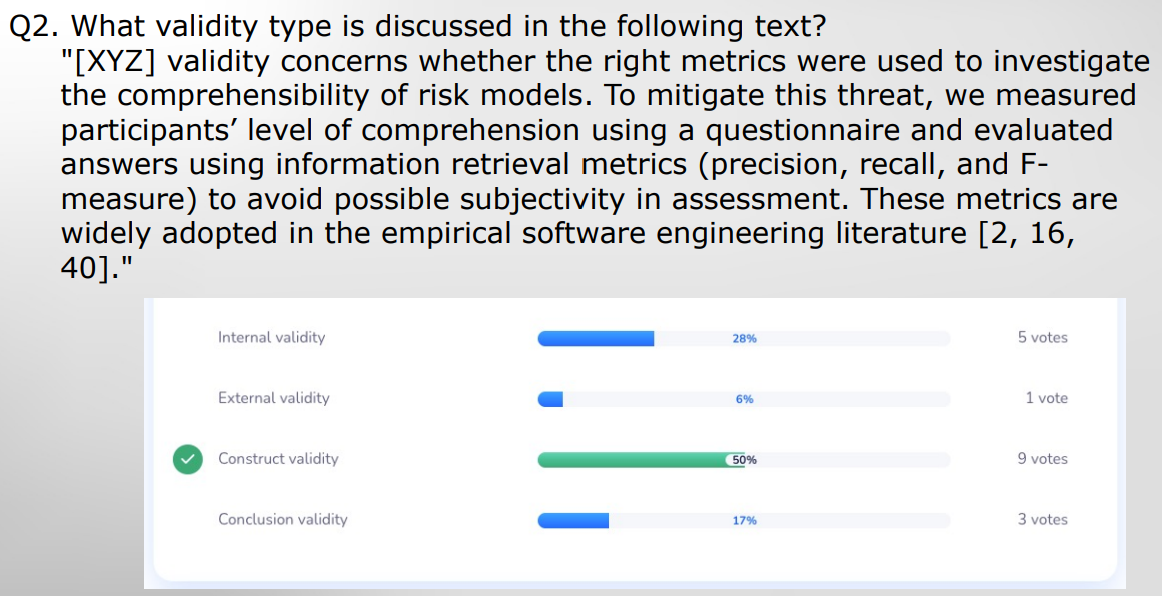Click the blue Conclusion validity result bar
The image size is (1162, 596).
tap(573, 521)
